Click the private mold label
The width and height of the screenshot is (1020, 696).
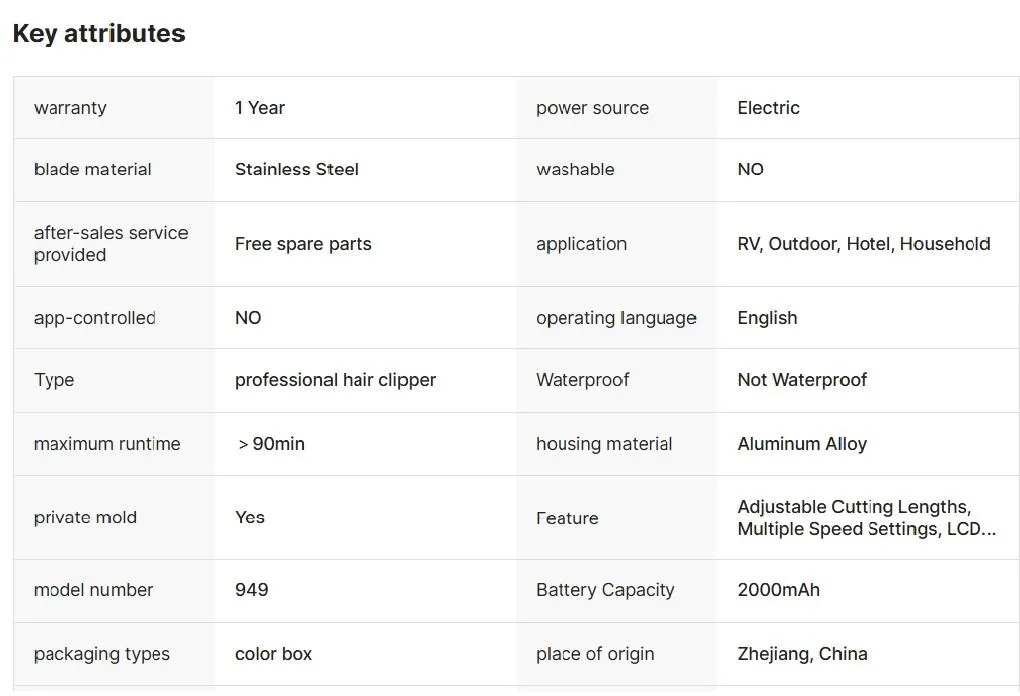tap(85, 518)
